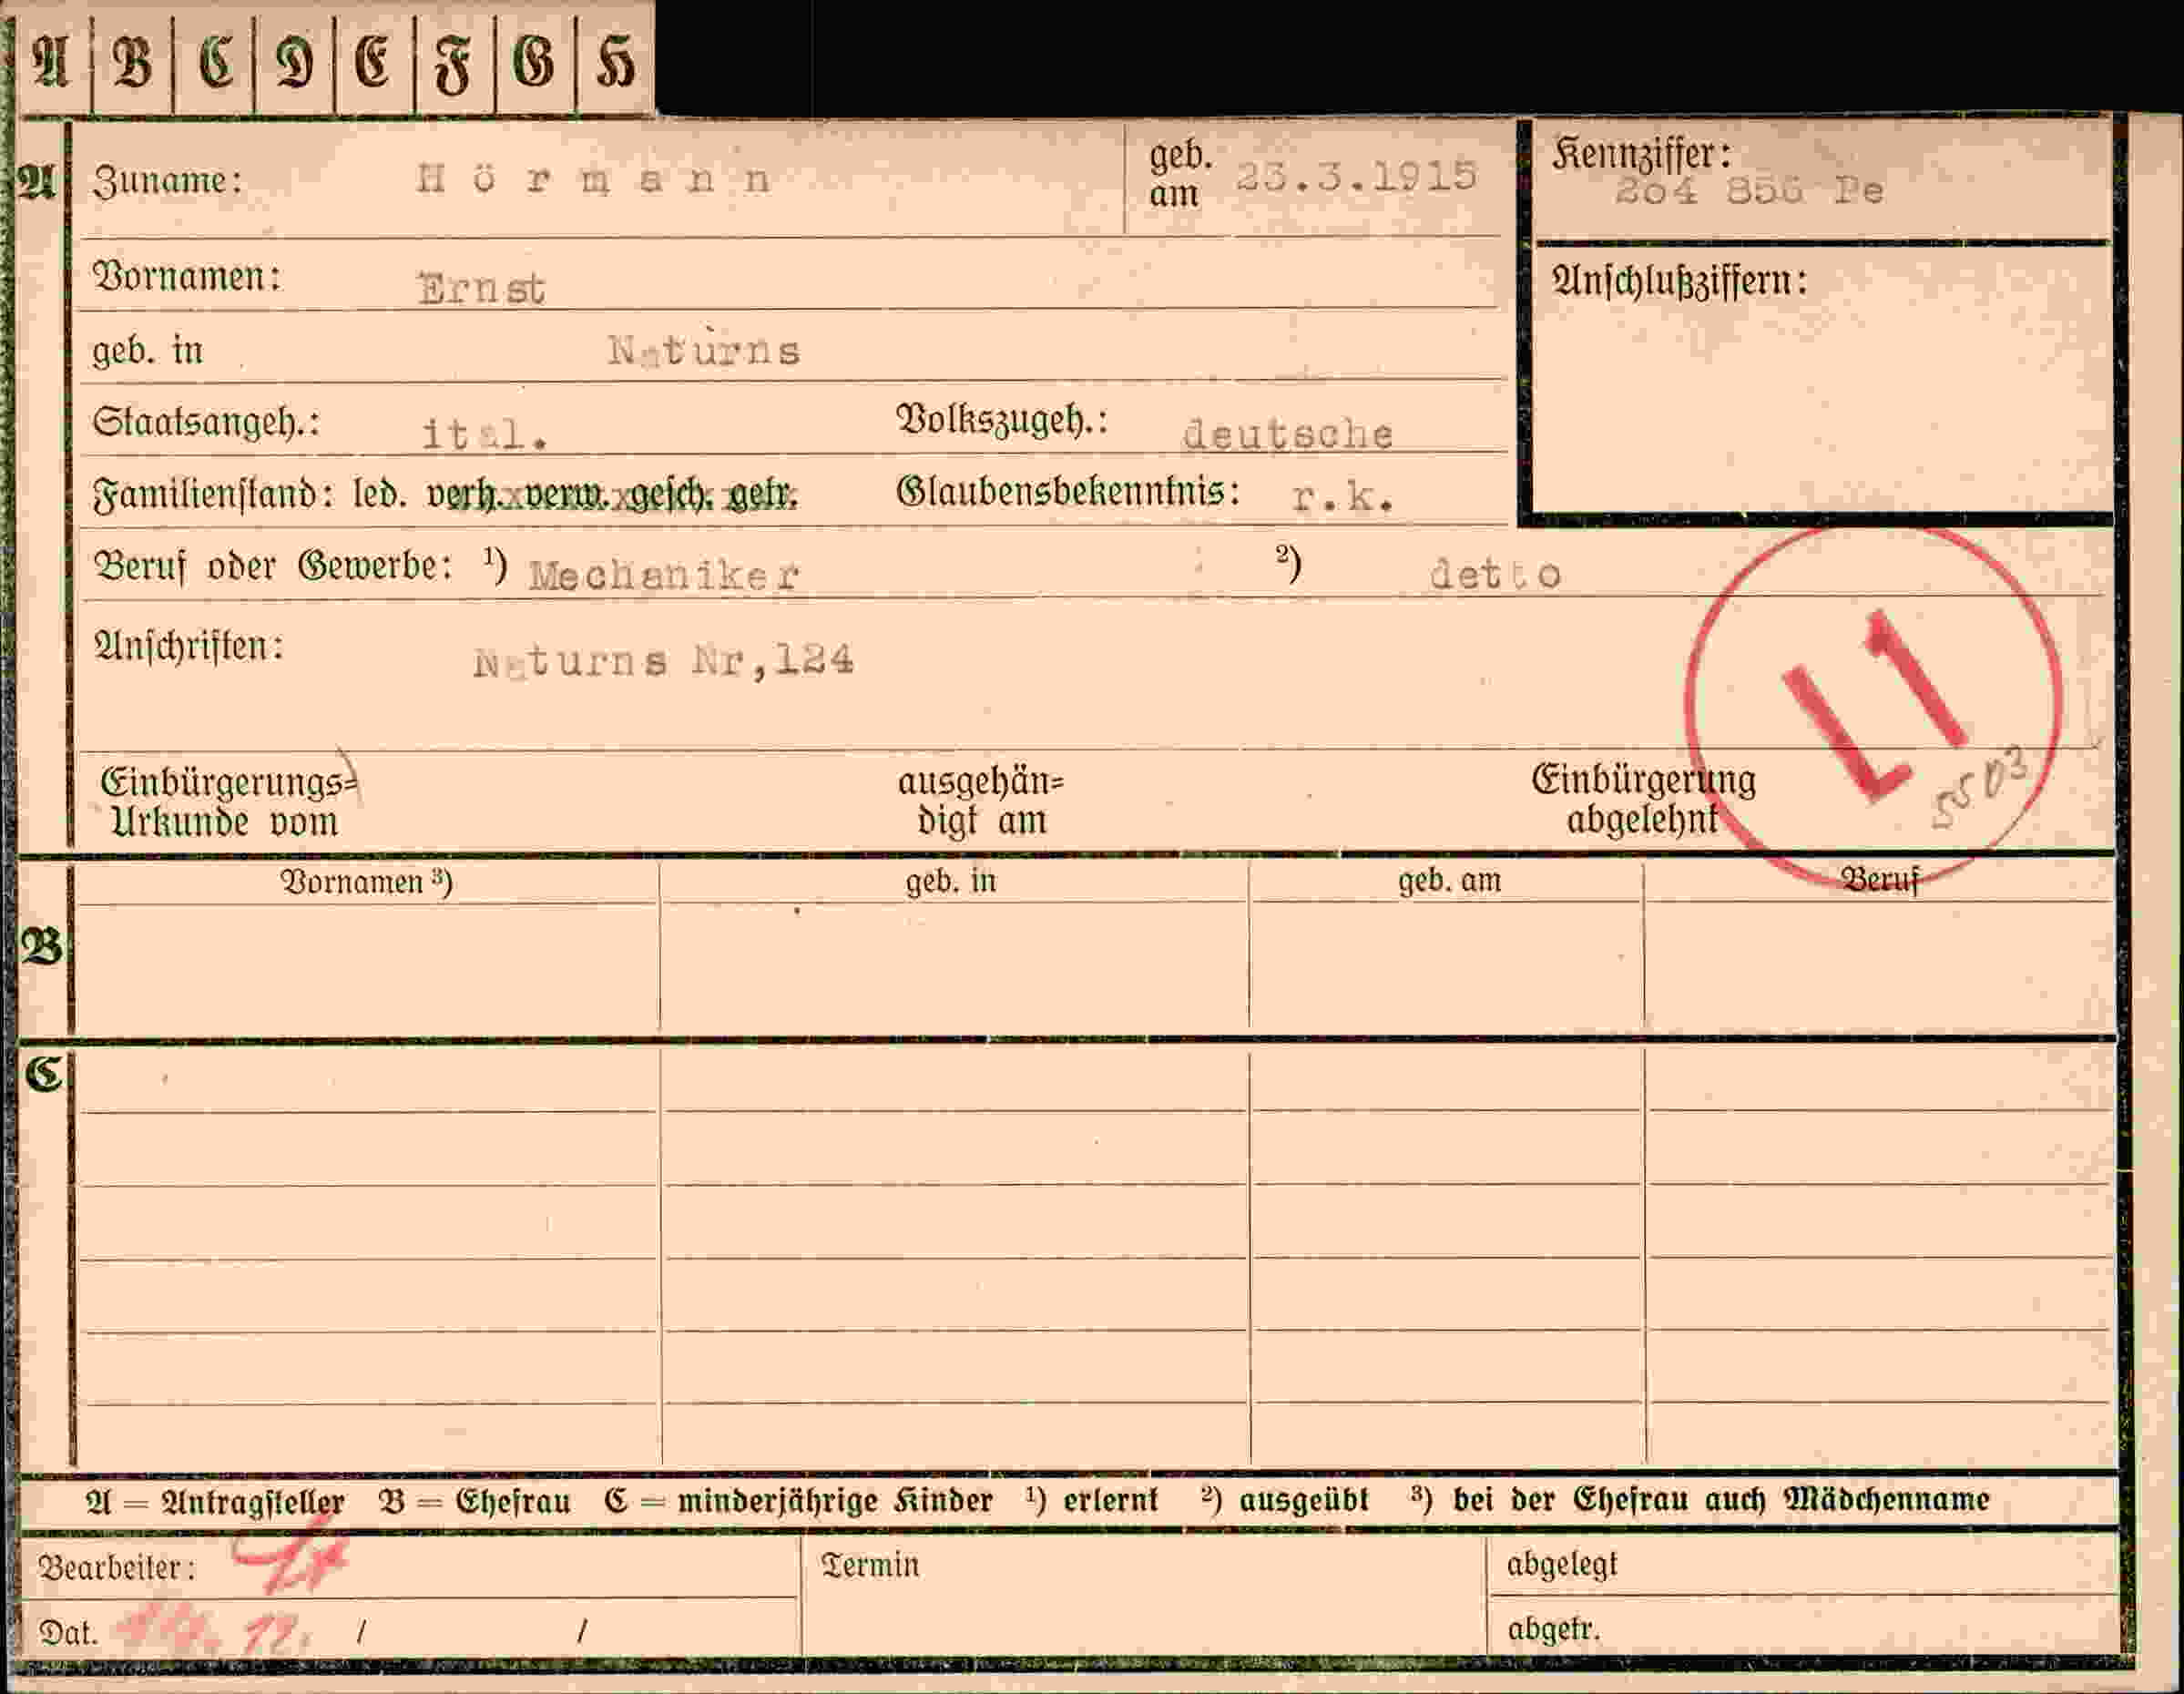Click the 'abgelegt' label
The height and width of the screenshot is (1694, 2184).
(x=1562, y=1565)
